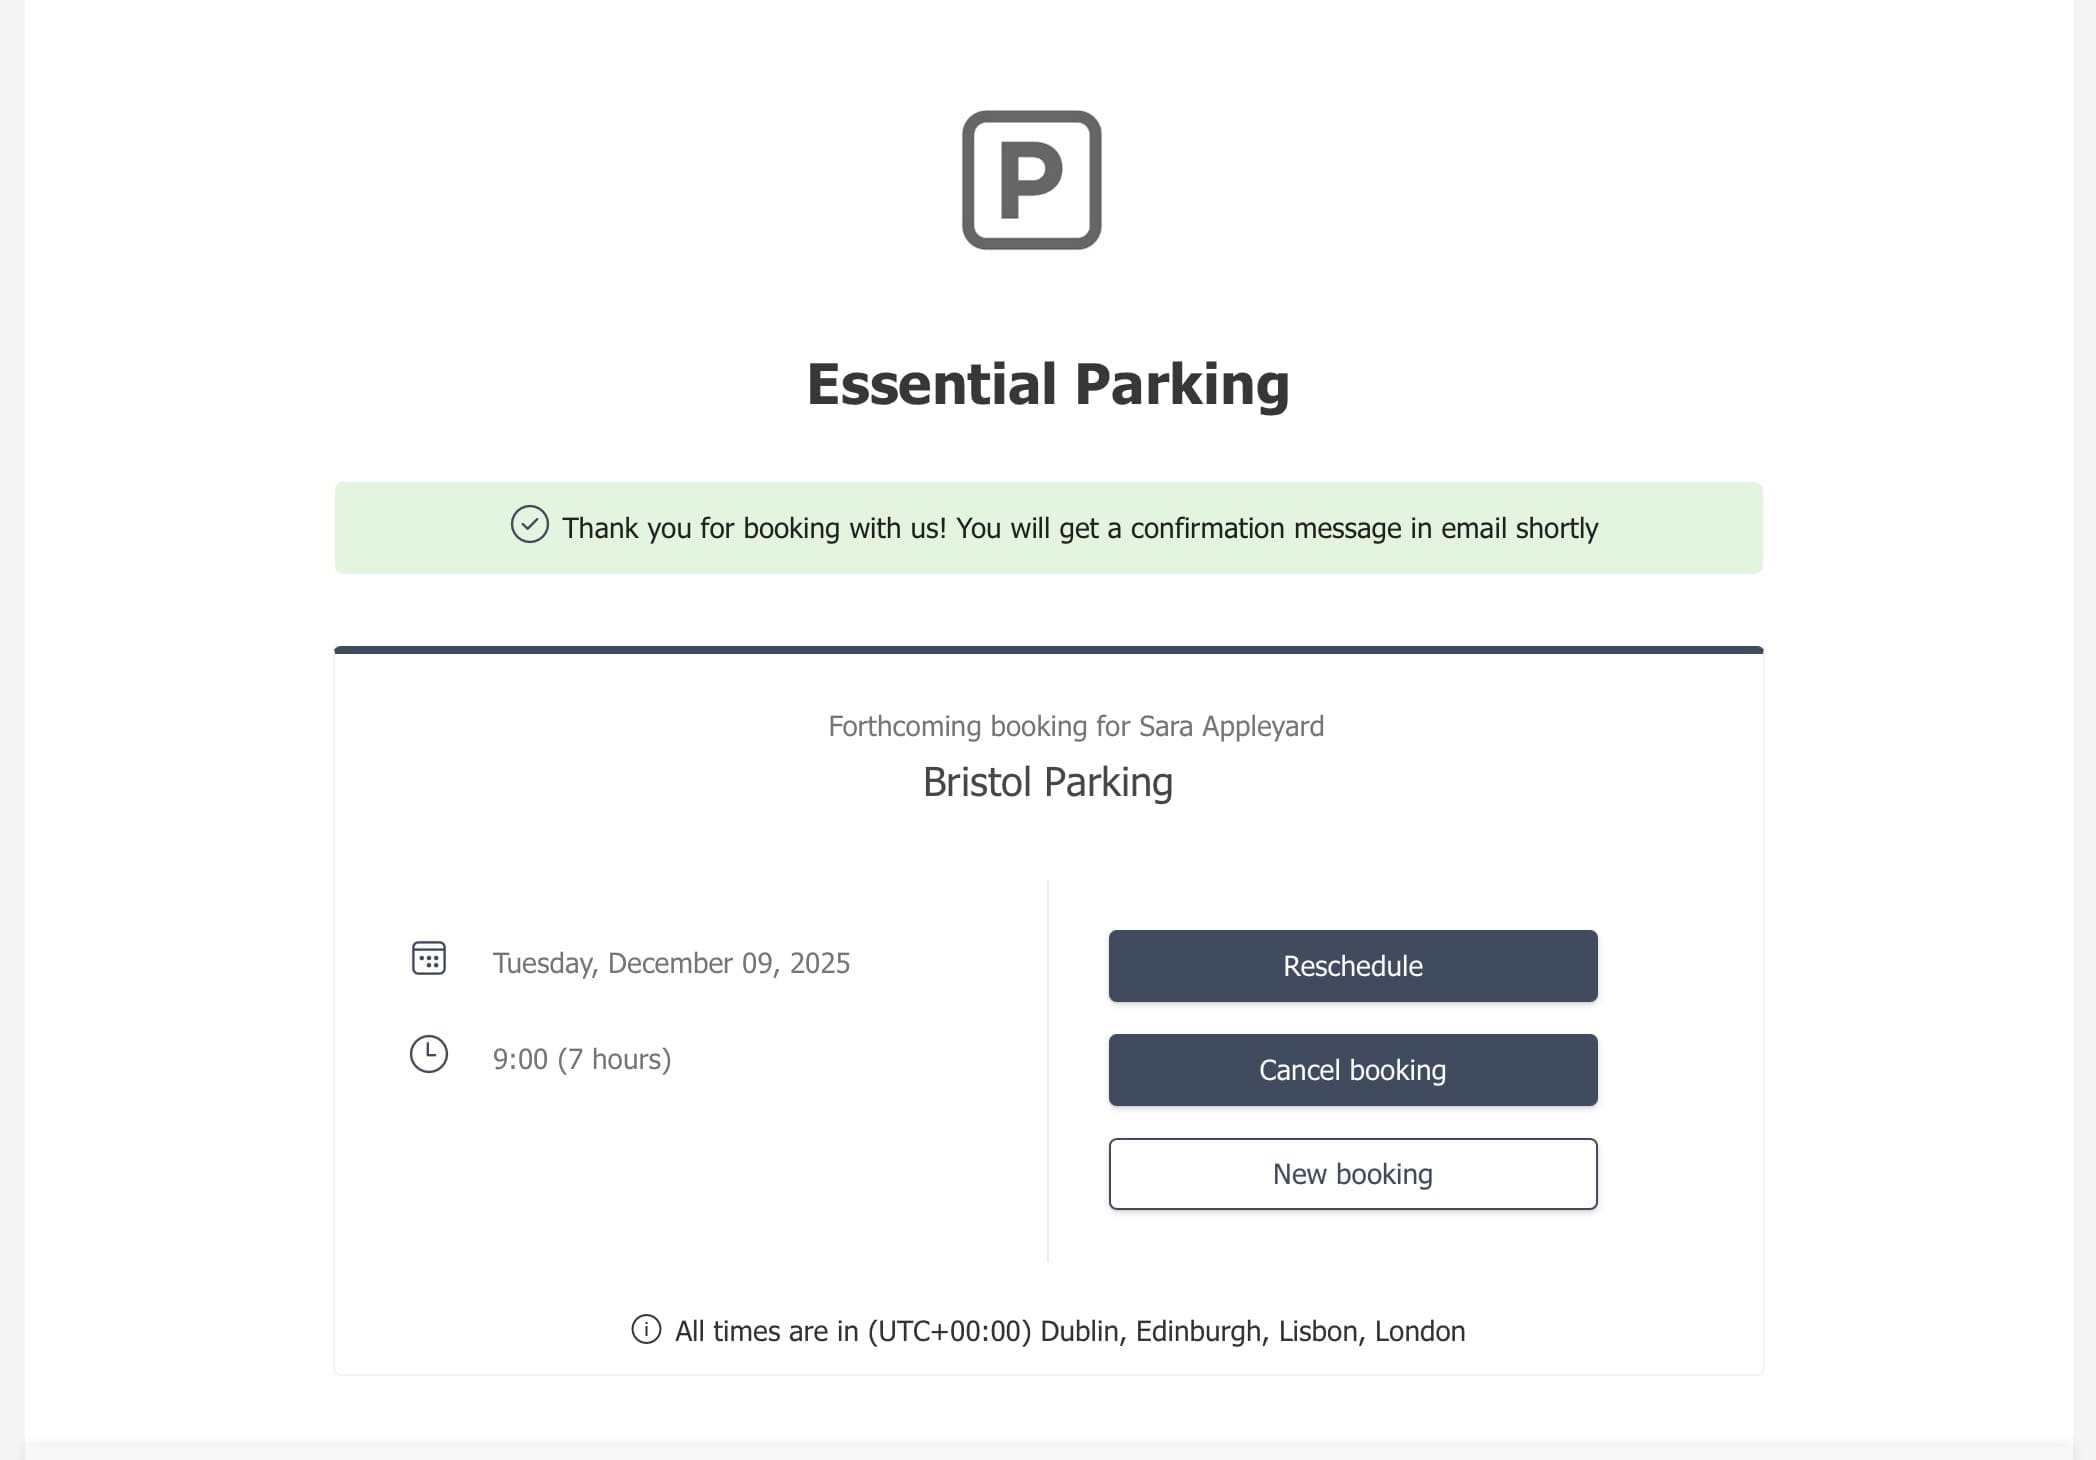Click the info icon next to timezone note
This screenshot has width=2096, height=1460.
[646, 1329]
